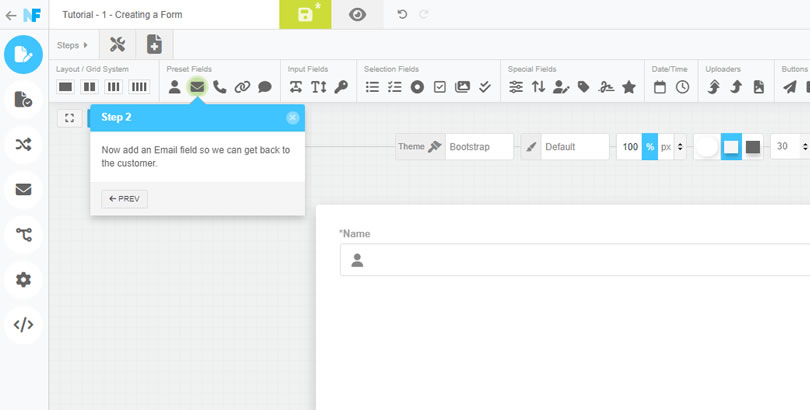Close the Step 2 tutorial popup

click(x=292, y=117)
